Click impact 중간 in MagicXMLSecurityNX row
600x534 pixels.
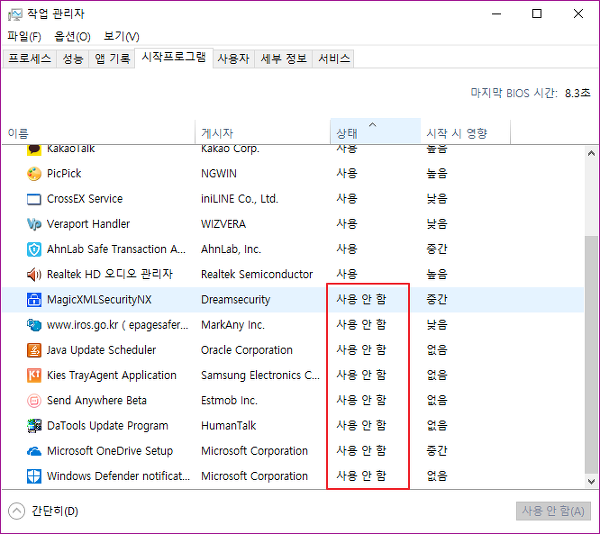tap(437, 299)
